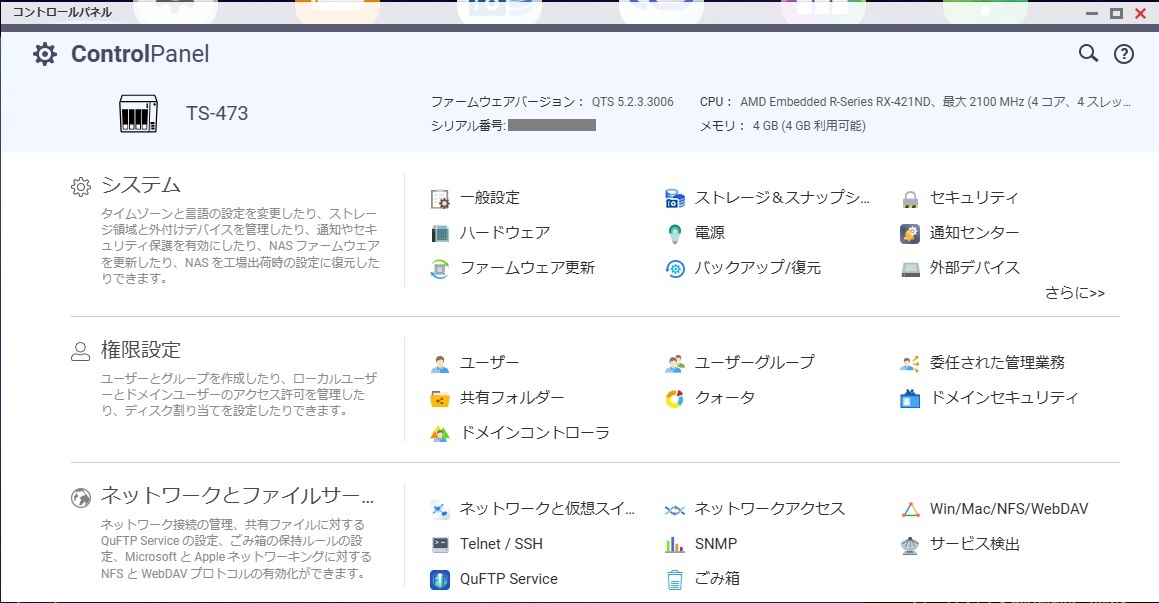Open the ネットワークとファイルサービス section heading

[237, 495]
